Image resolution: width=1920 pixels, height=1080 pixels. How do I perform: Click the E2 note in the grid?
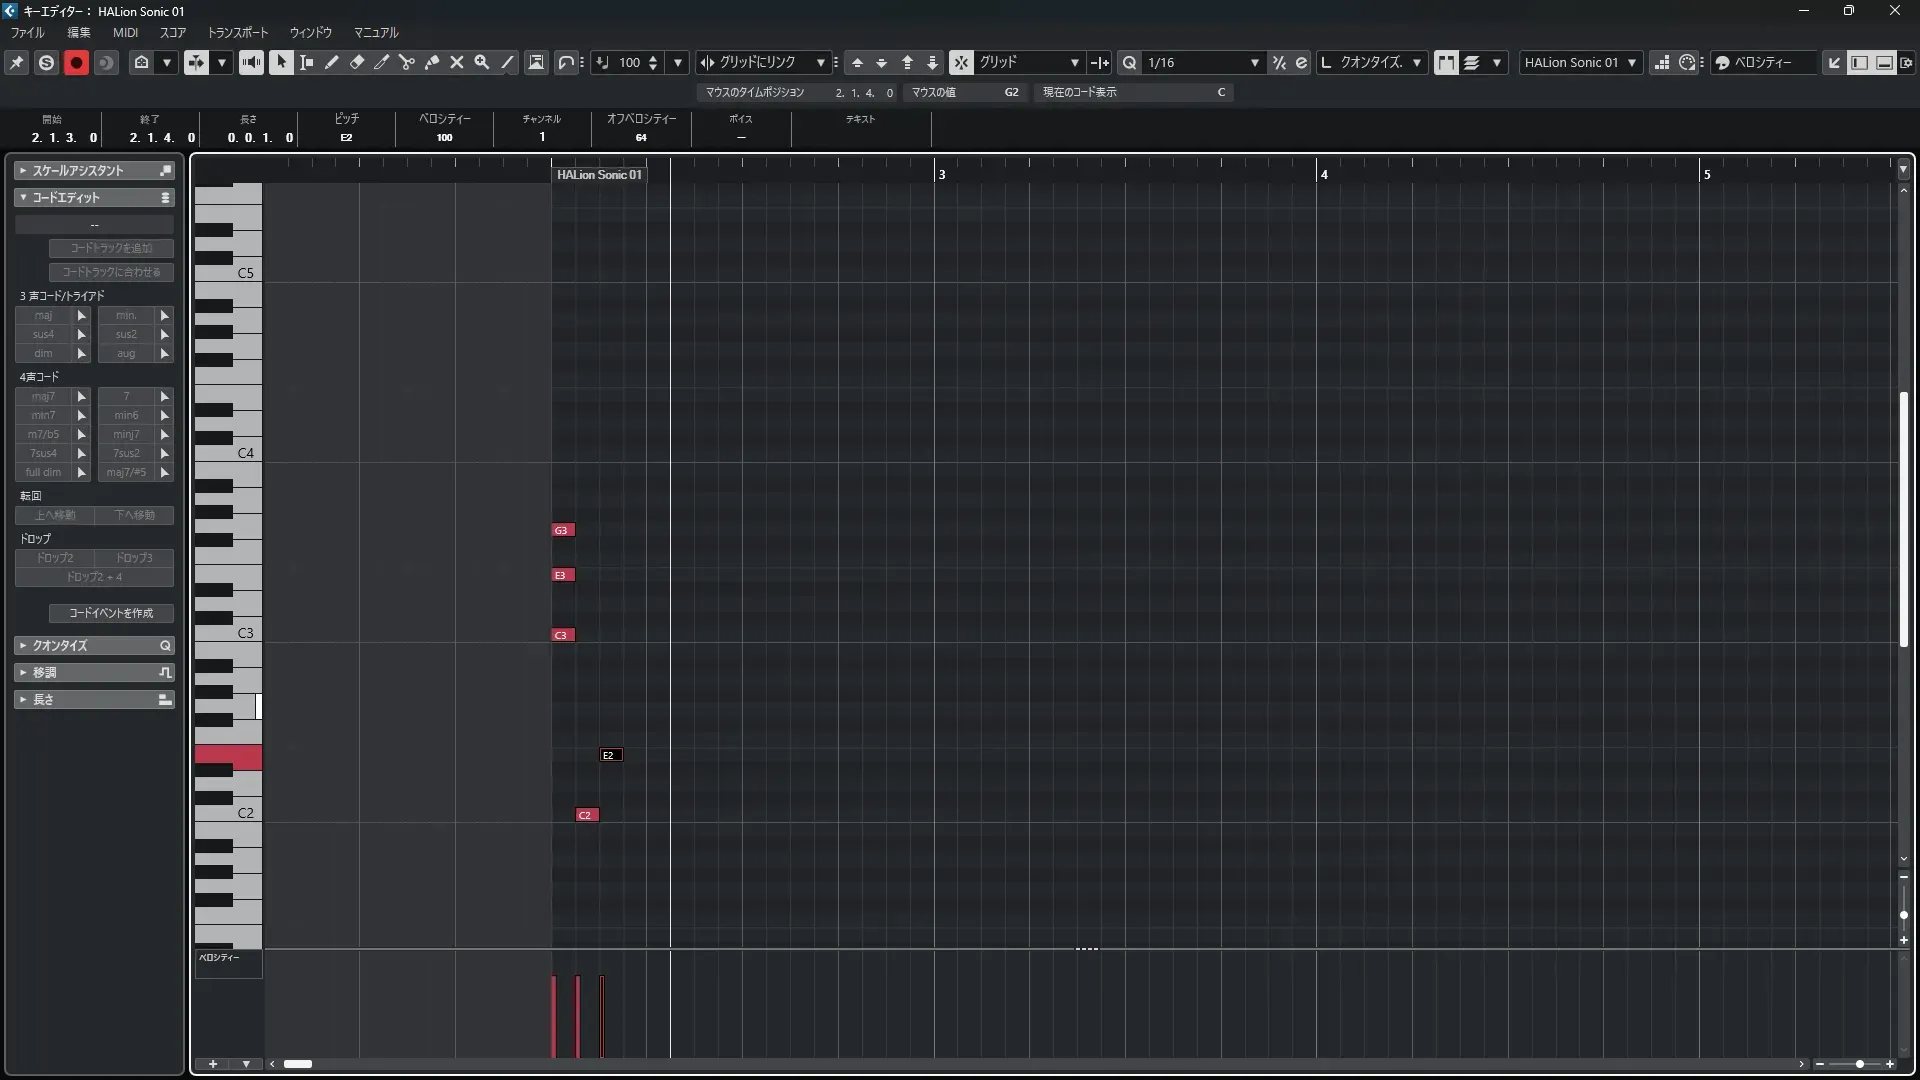[x=610, y=755]
